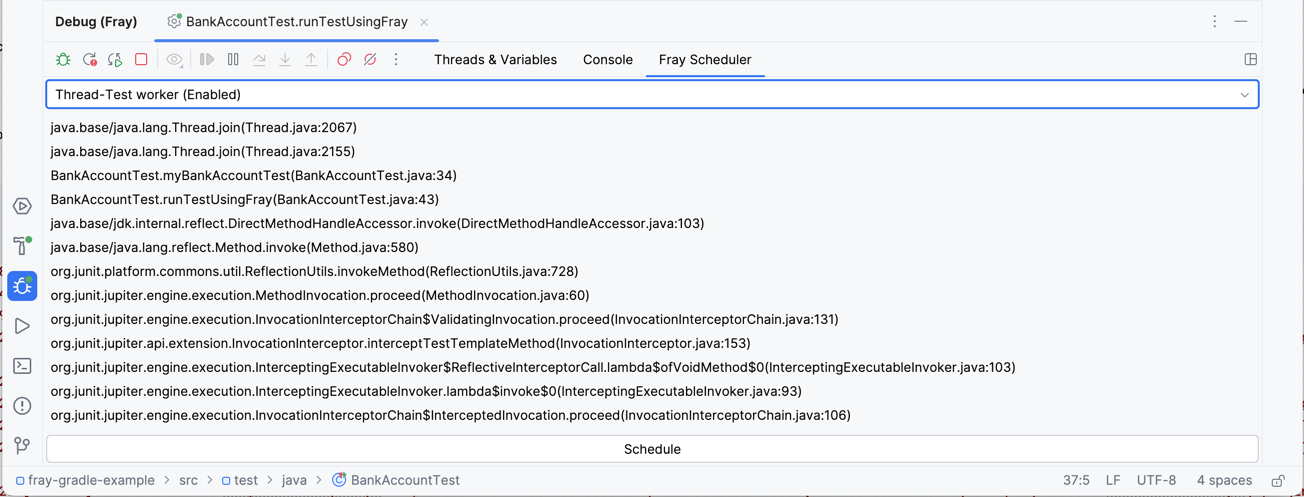Click the 37:5 line column indicator

click(1076, 480)
